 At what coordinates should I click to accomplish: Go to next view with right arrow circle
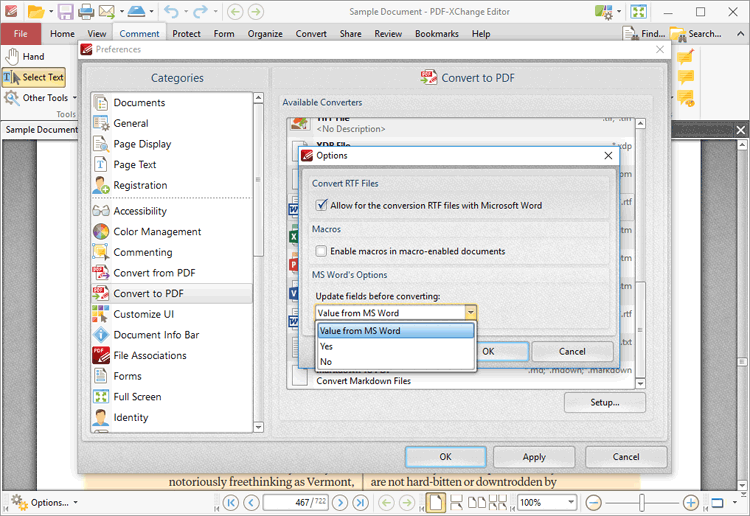coord(256,11)
